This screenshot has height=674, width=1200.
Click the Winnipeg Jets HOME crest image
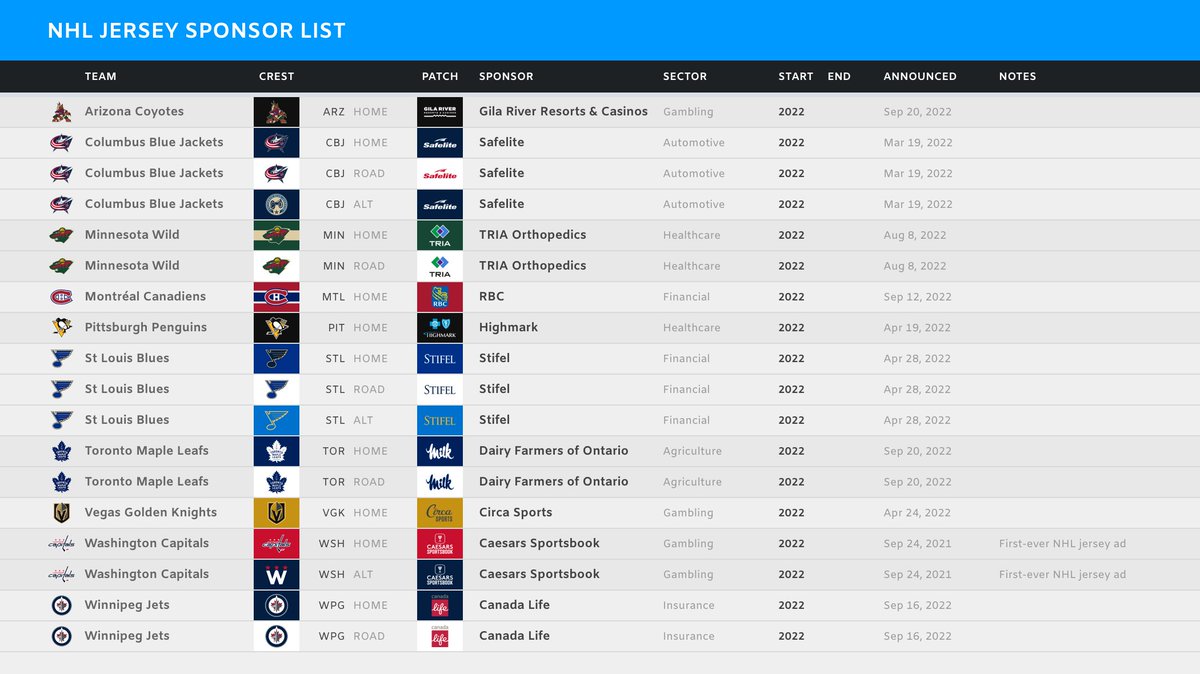(276, 605)
